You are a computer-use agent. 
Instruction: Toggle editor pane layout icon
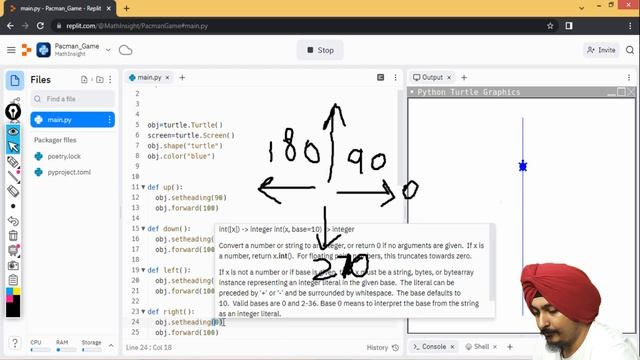pos(380,77)
